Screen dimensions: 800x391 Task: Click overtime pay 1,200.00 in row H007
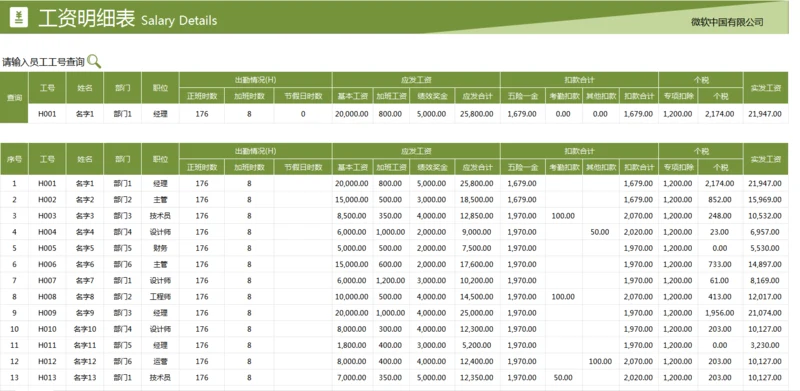pos(391,281)
